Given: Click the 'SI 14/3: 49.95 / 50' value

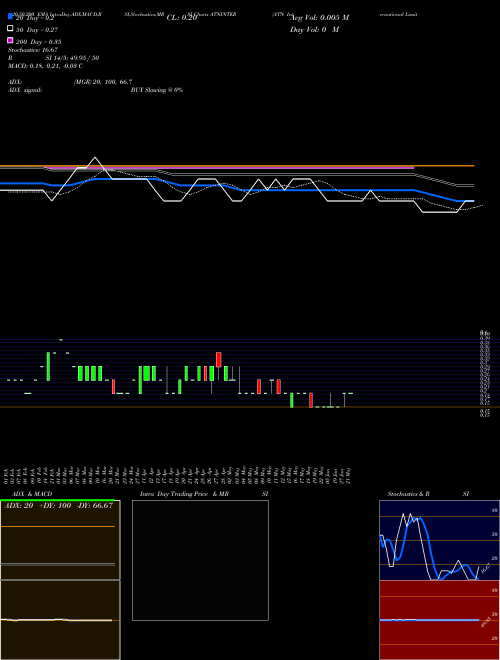Looking at the screenshot, I should [72, 58].
